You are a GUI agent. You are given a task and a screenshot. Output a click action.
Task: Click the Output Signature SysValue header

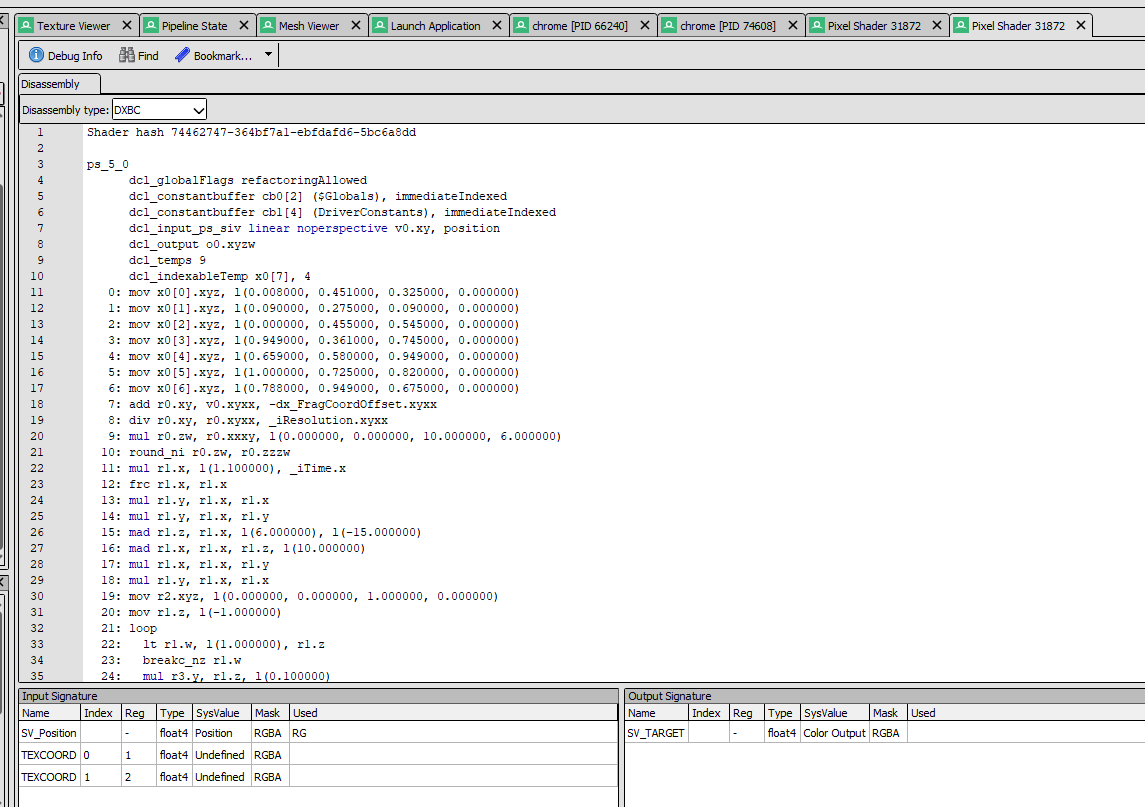[x=835, y=713]
